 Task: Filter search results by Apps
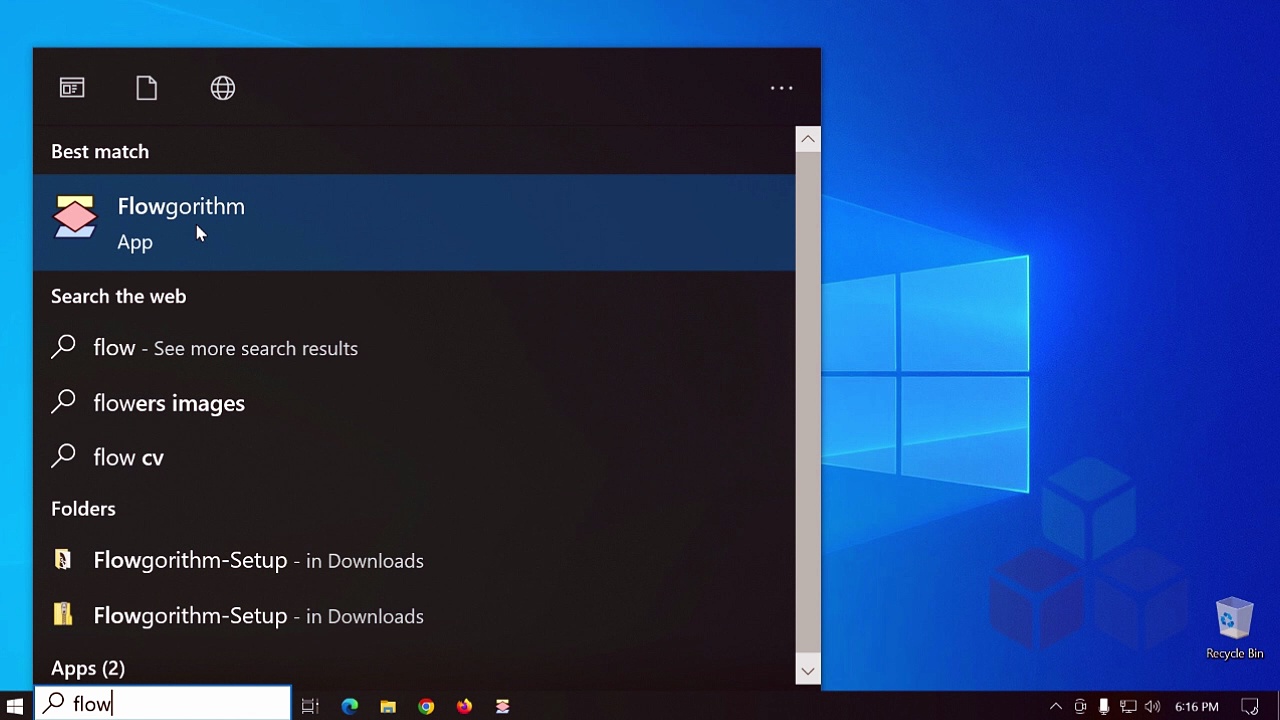(72, 88)
